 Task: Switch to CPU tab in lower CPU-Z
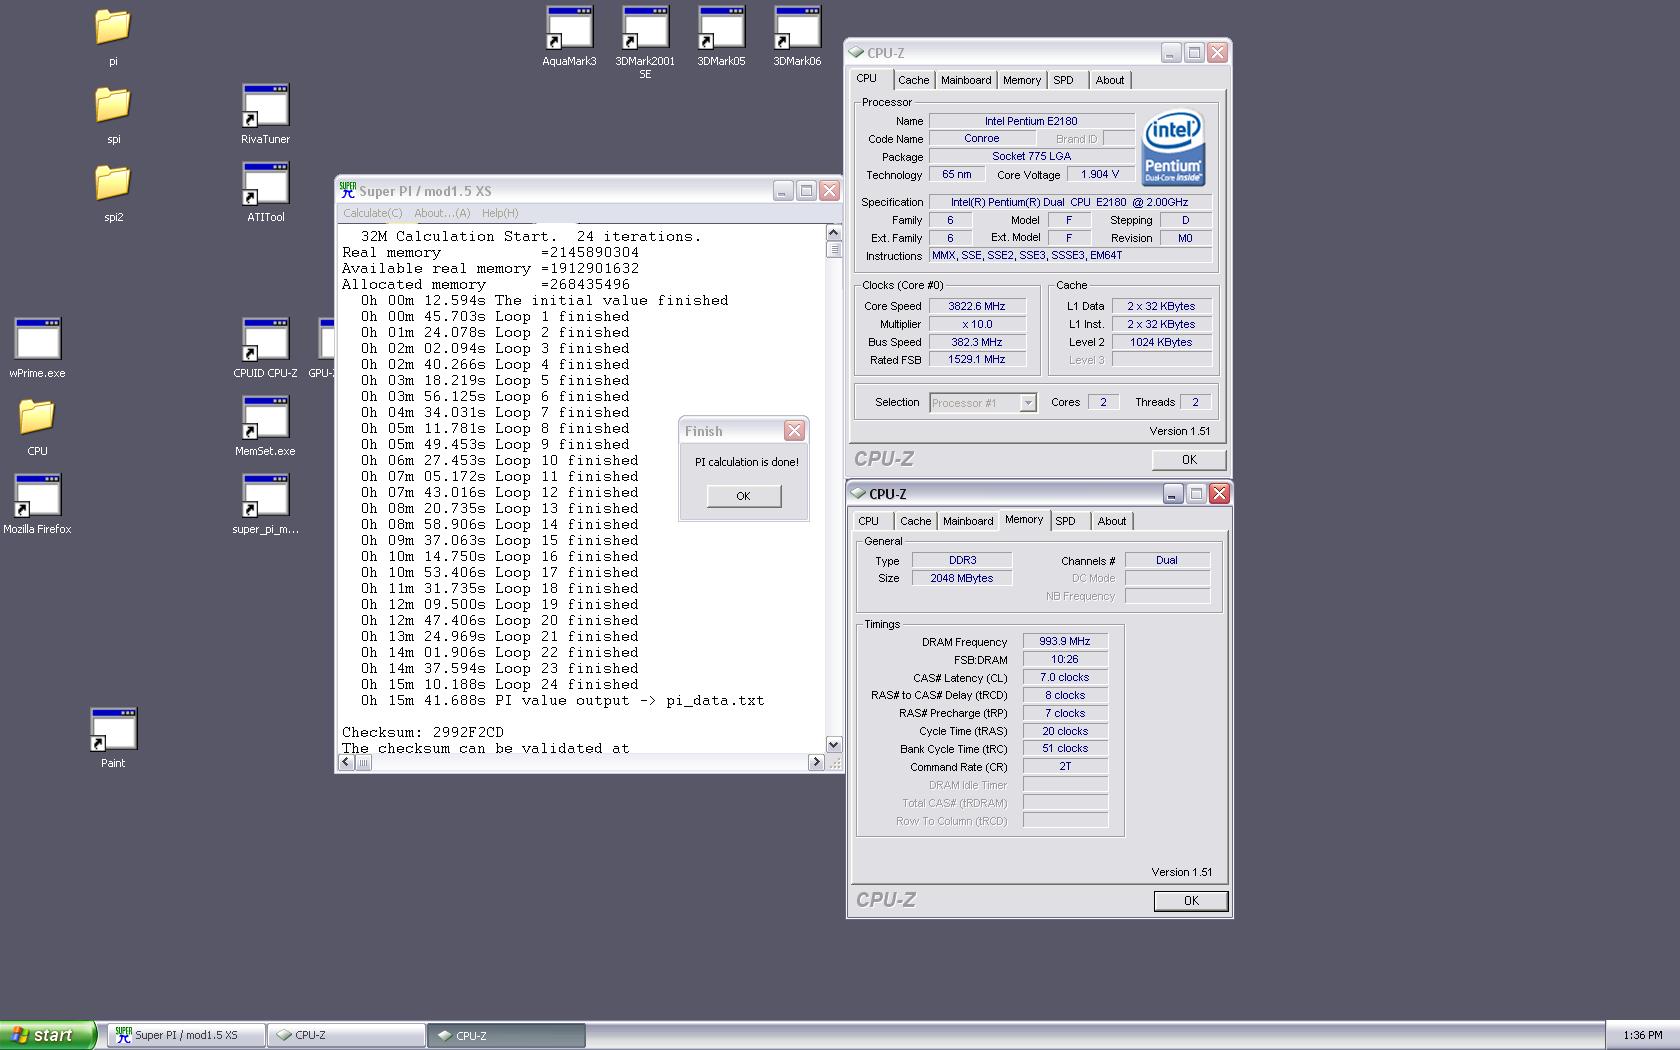(x=868, y=521)
